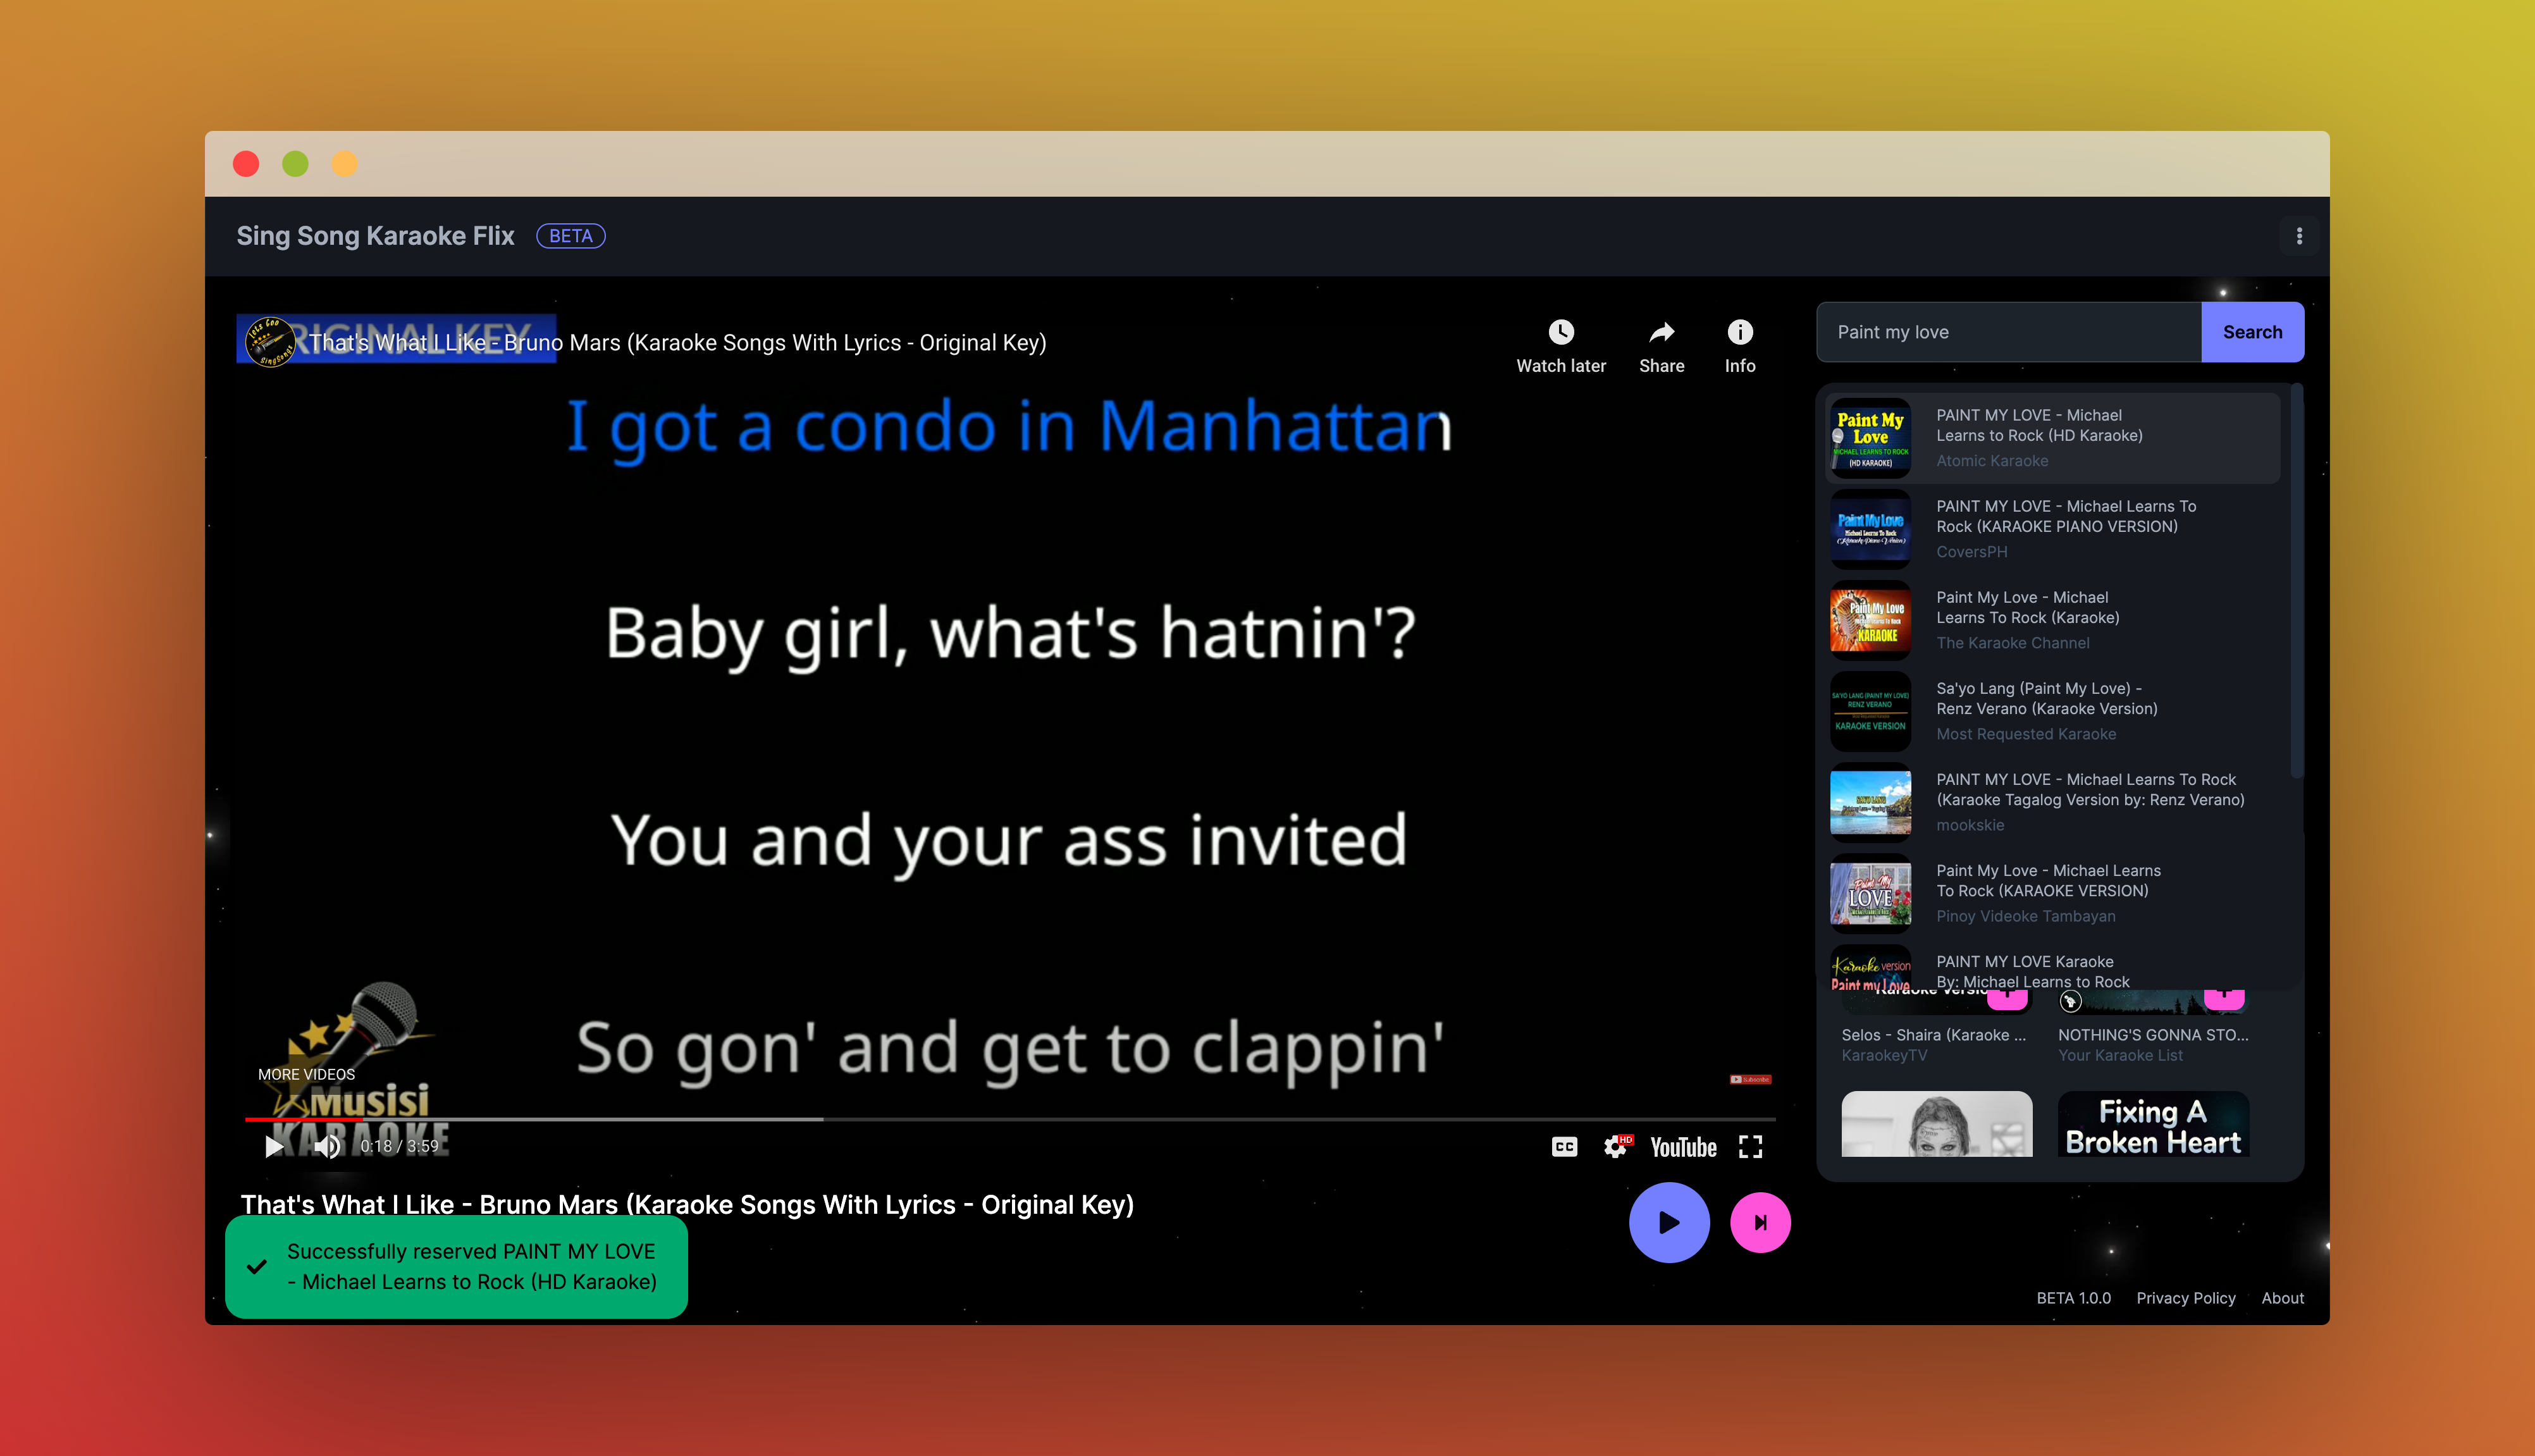Image resolution: width=2535 pixels, height=1456 pixels.
Task: Select Karaoke Tagalog Version result by mookskie
Action: (2052, 802)
